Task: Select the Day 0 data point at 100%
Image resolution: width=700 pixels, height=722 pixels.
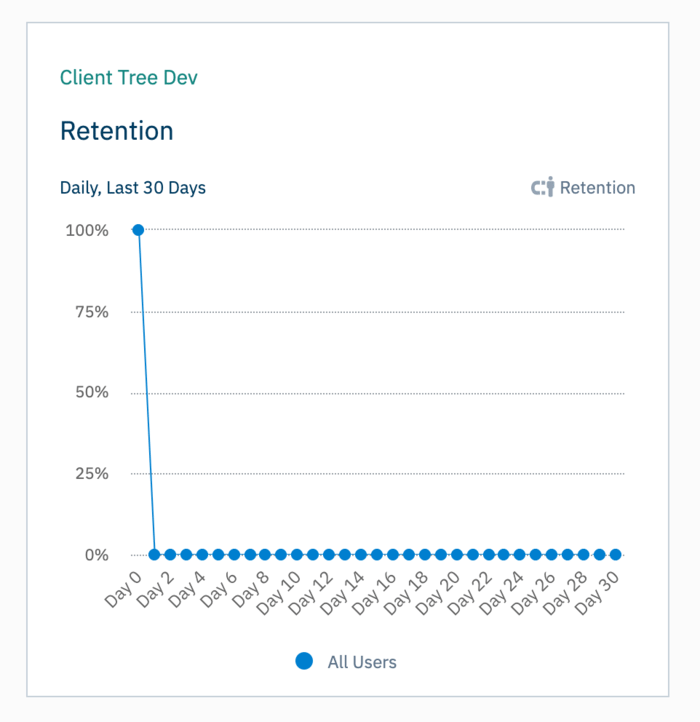Action: [x=138, y=230]
